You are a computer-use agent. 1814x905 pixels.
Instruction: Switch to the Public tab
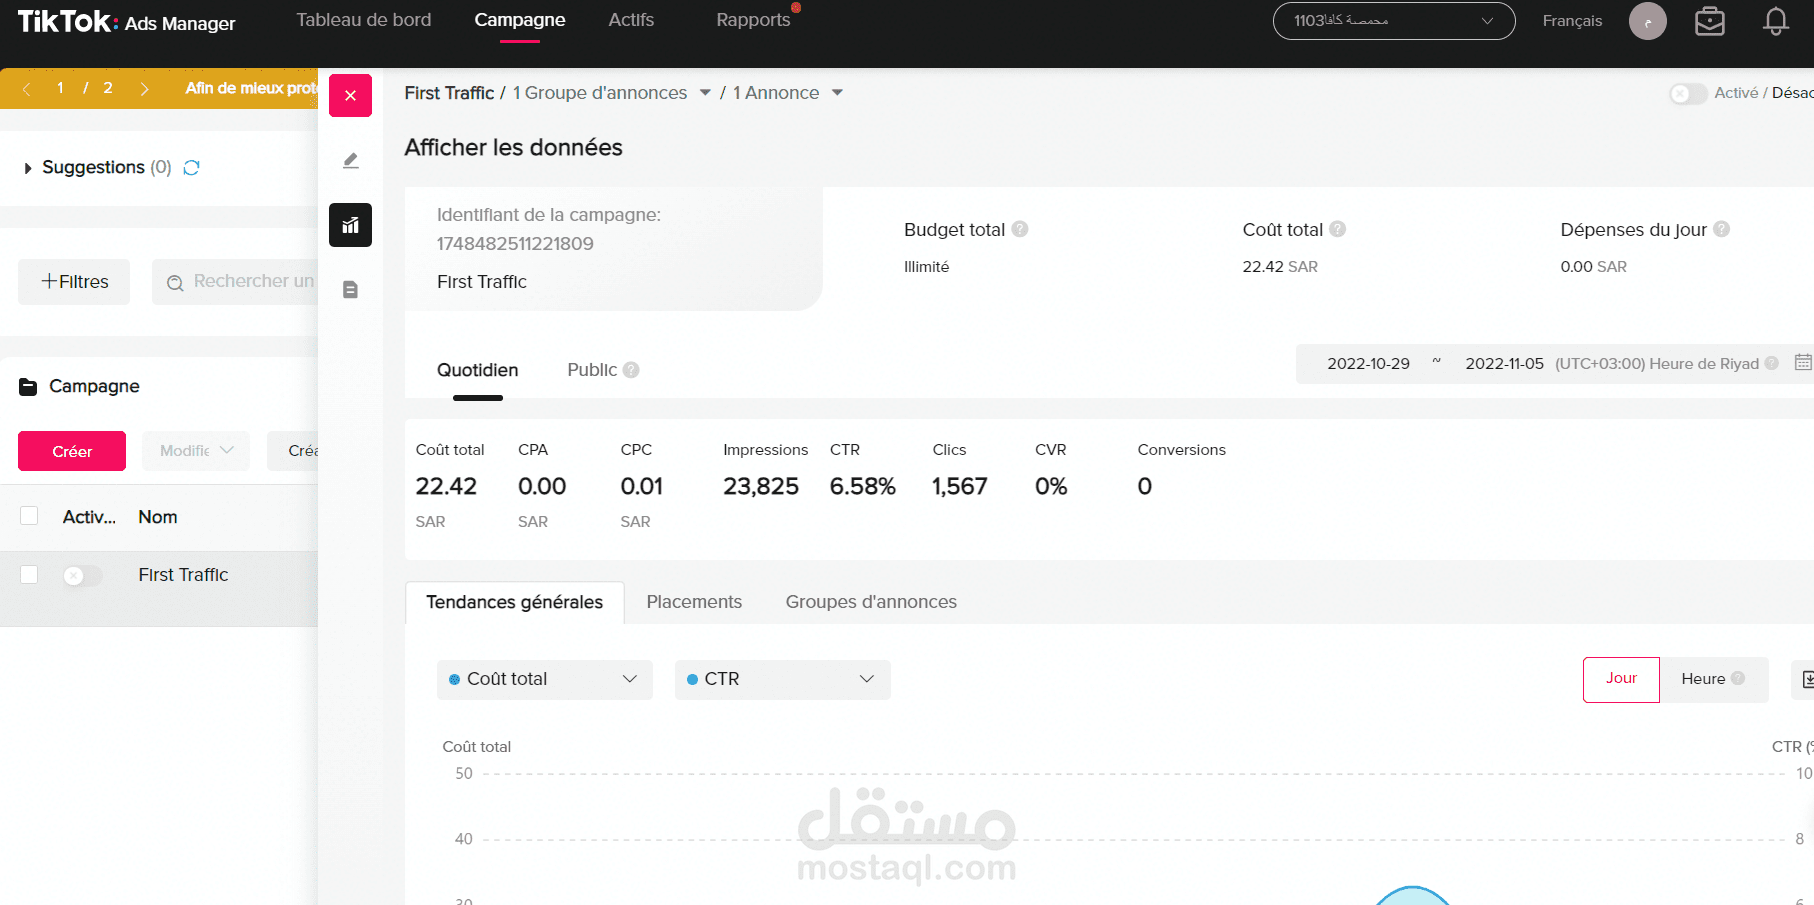592,370
